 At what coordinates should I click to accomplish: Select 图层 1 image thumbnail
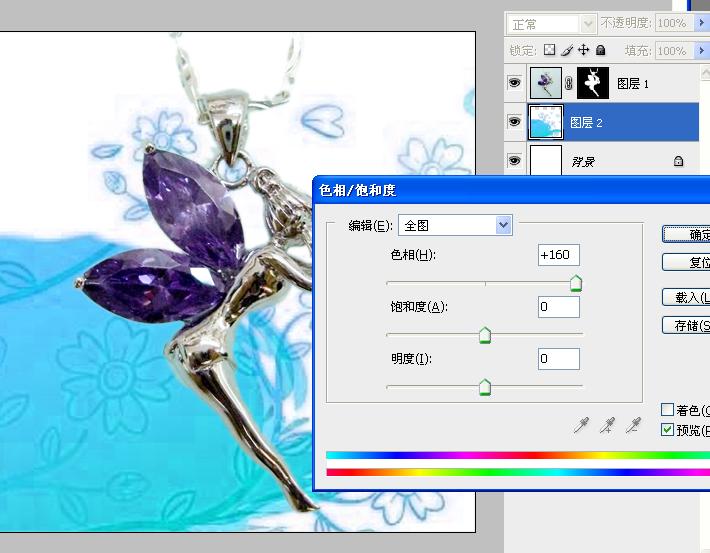click(546, 83)
